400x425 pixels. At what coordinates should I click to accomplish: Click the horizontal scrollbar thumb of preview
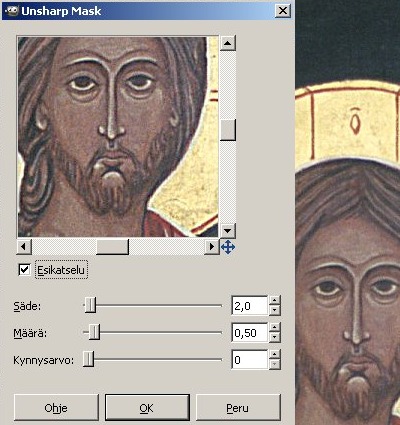tap(112, 247)
